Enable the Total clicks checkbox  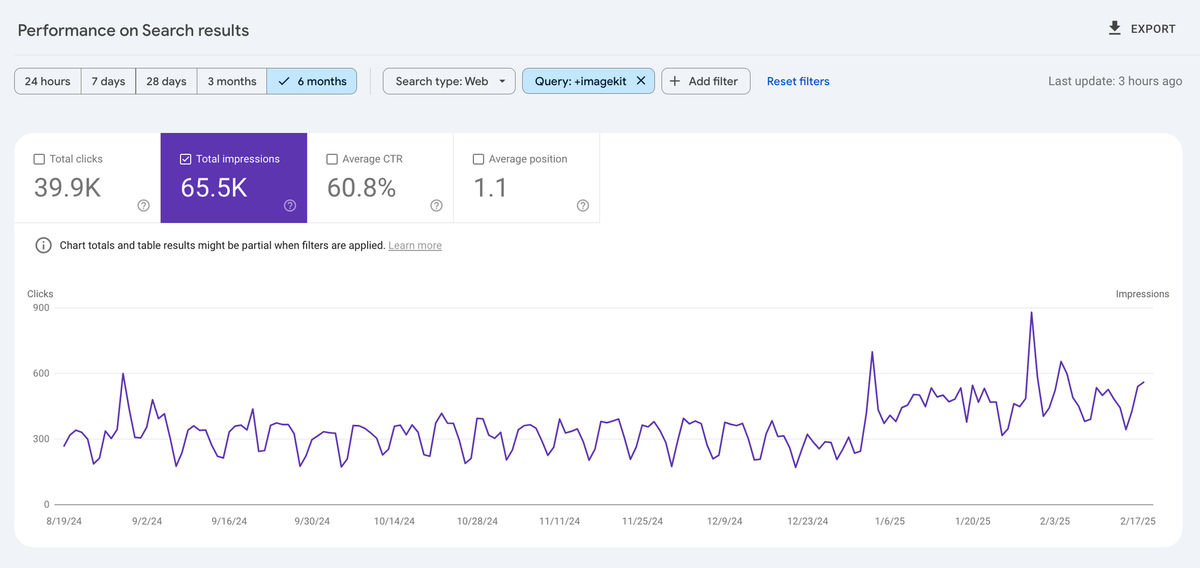click(x=39, y=159)
